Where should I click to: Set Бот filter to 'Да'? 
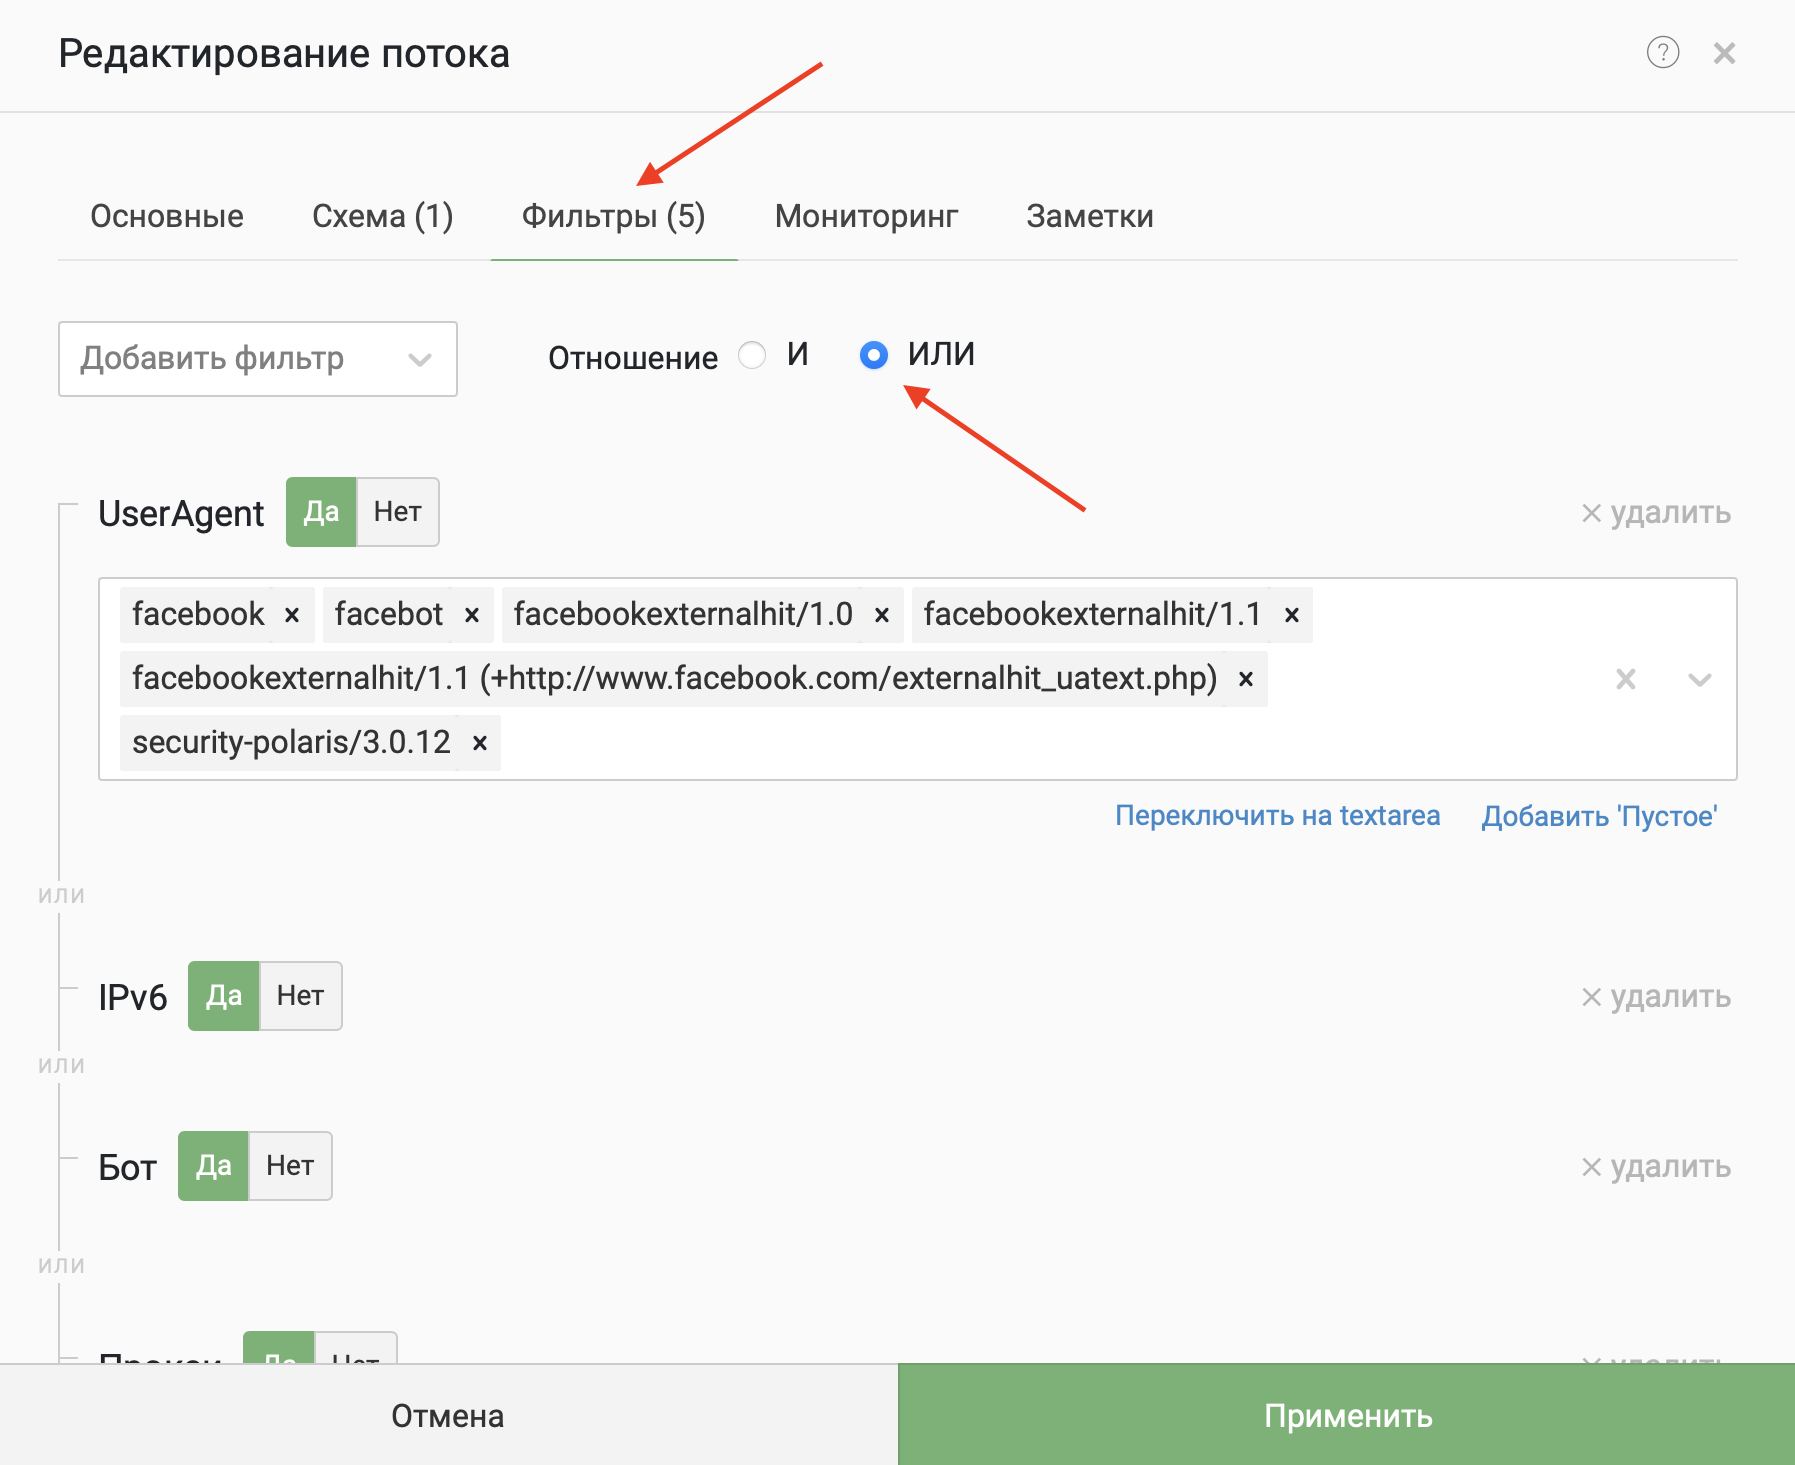coord(213,1166)
